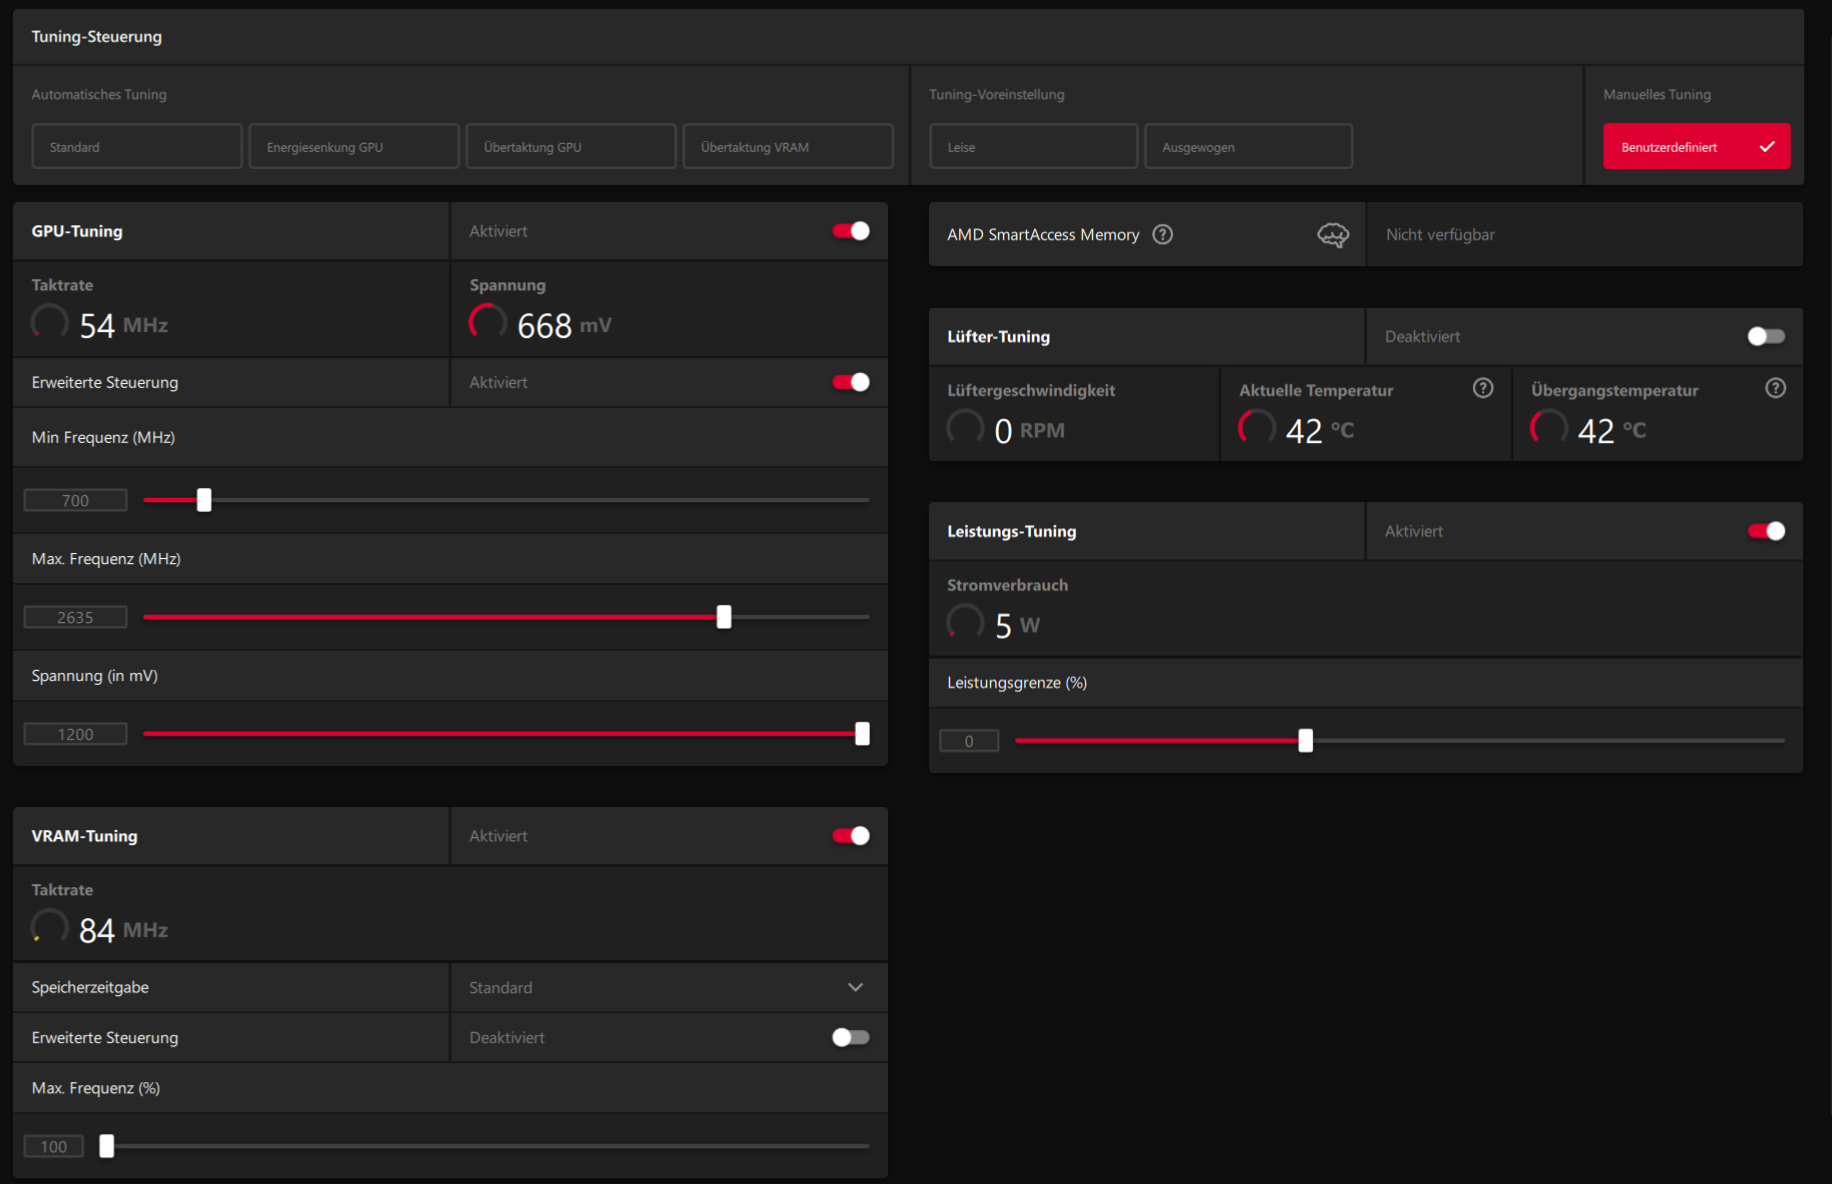
Task: Adjust the Min Frequenz slider handle
Action: click(x=204, y=500)
